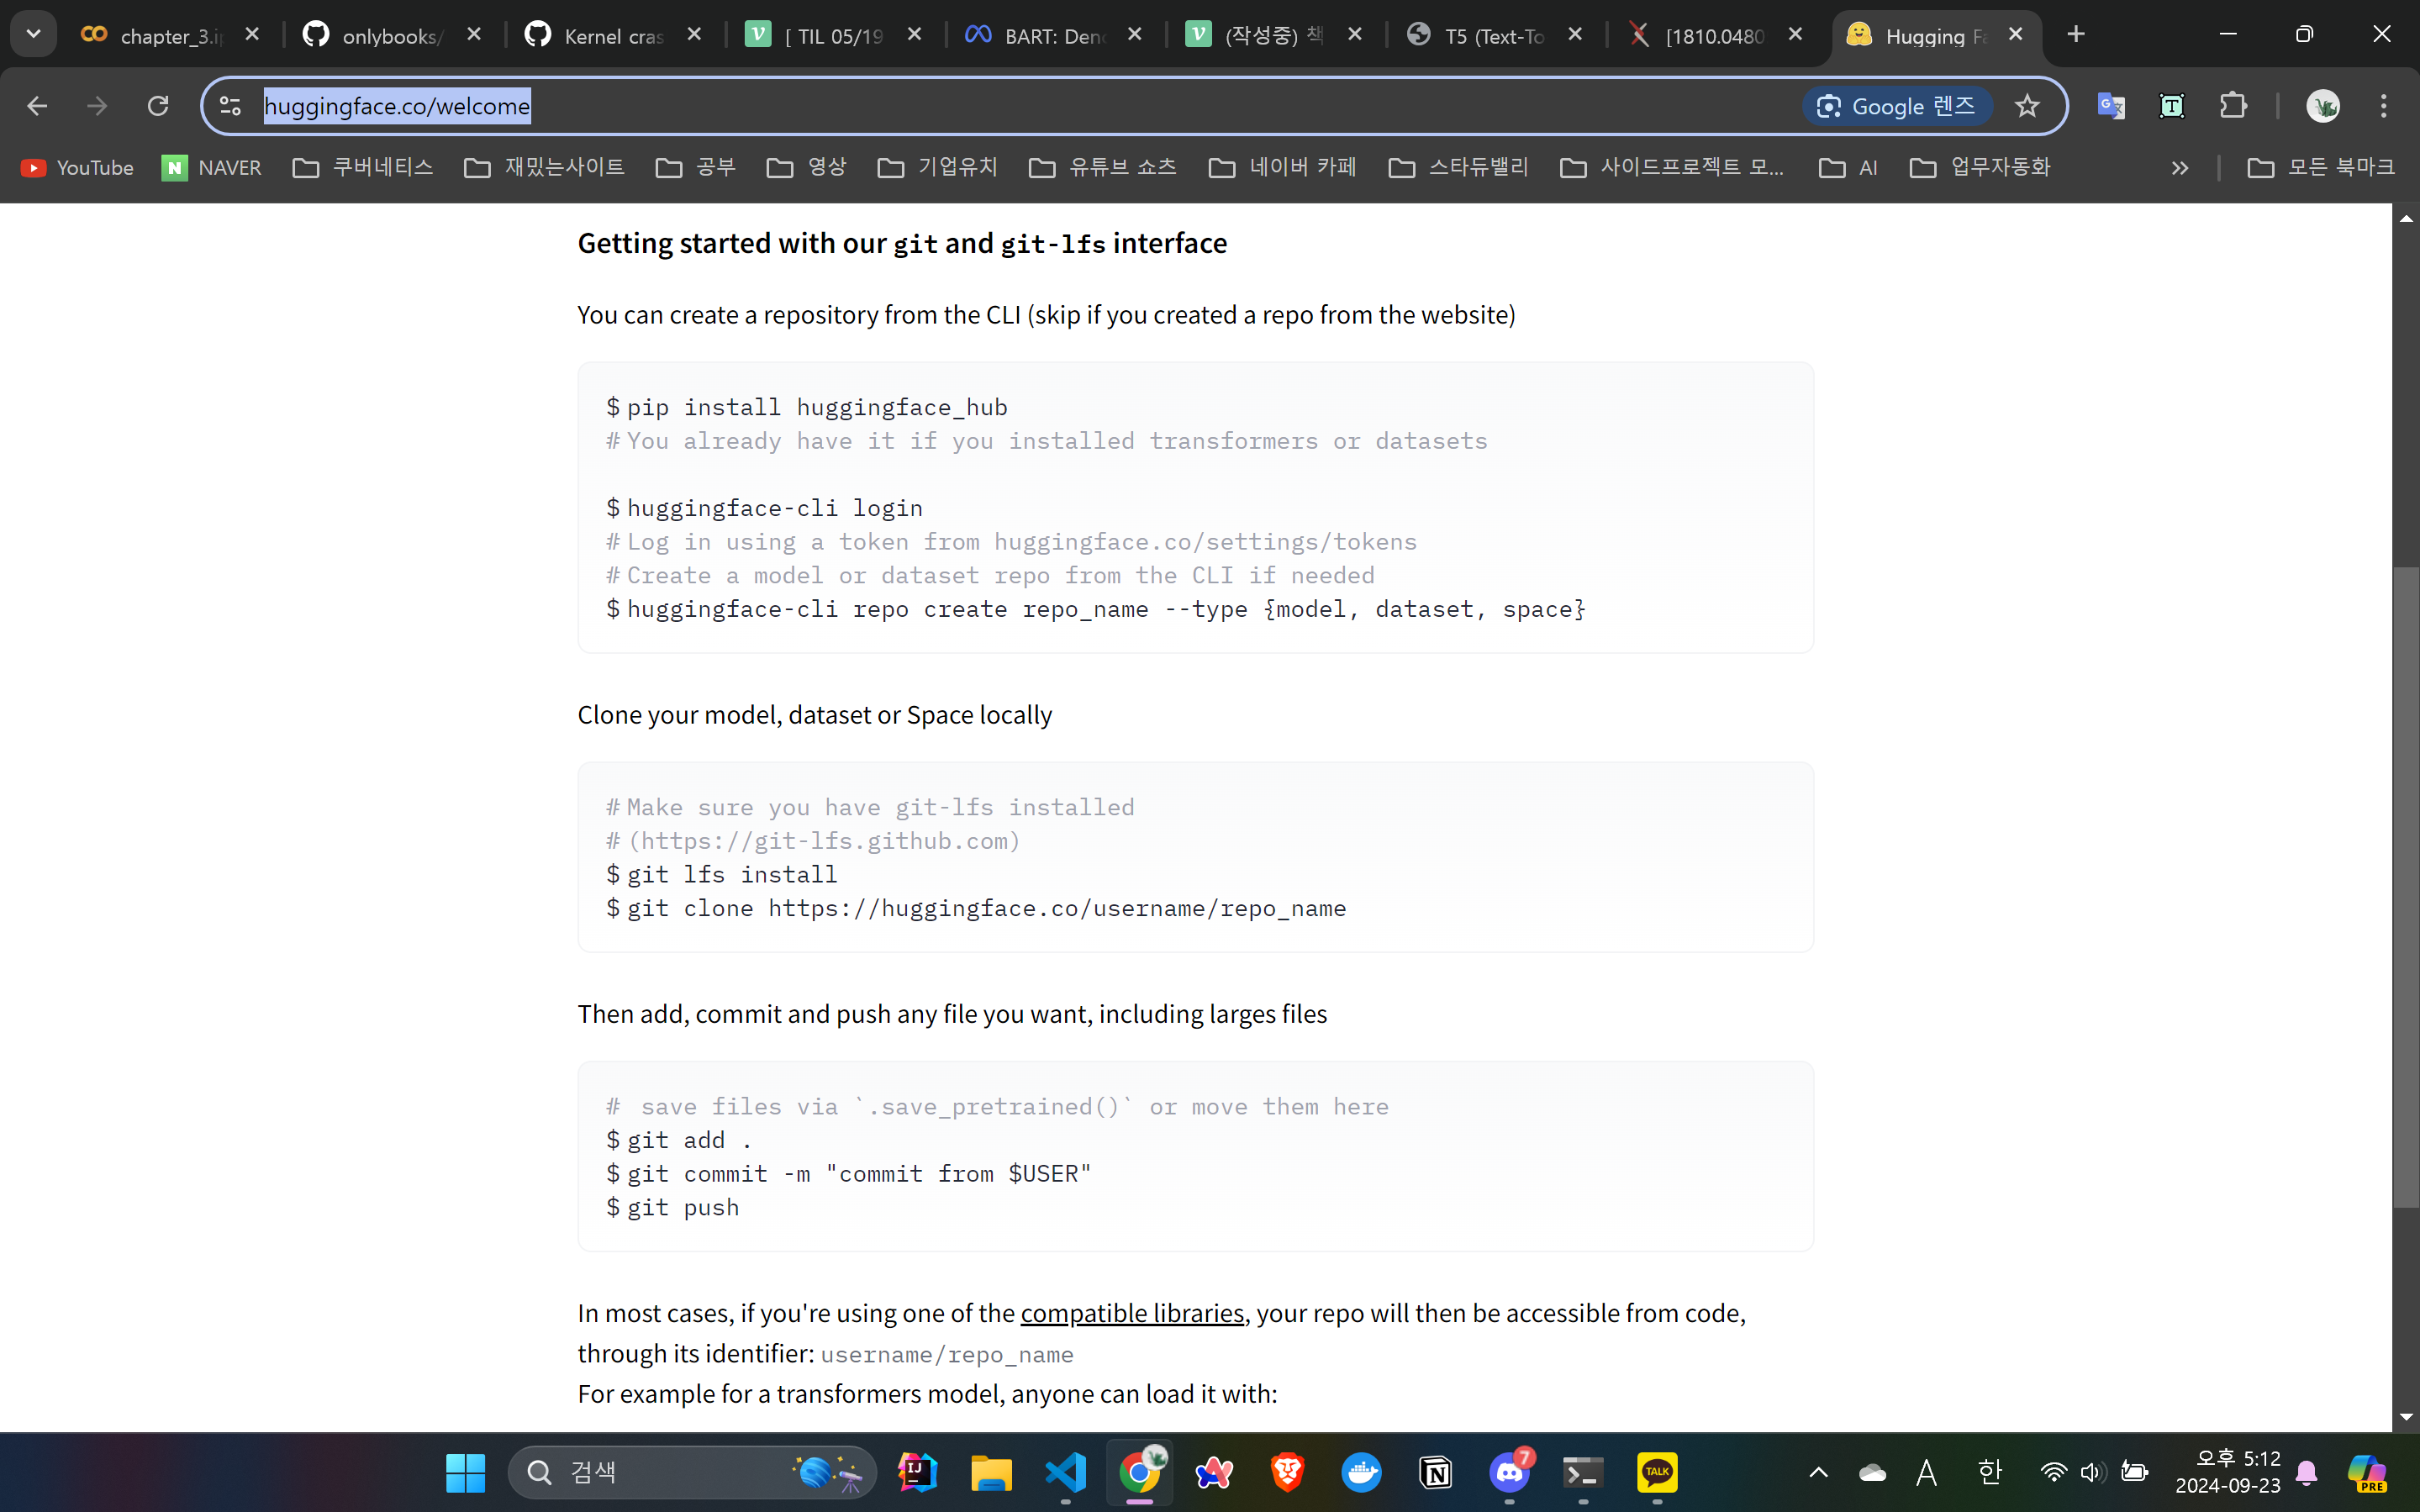
Task: Click the huggingface.co/welcome address field
Action: tap(900, 106)
